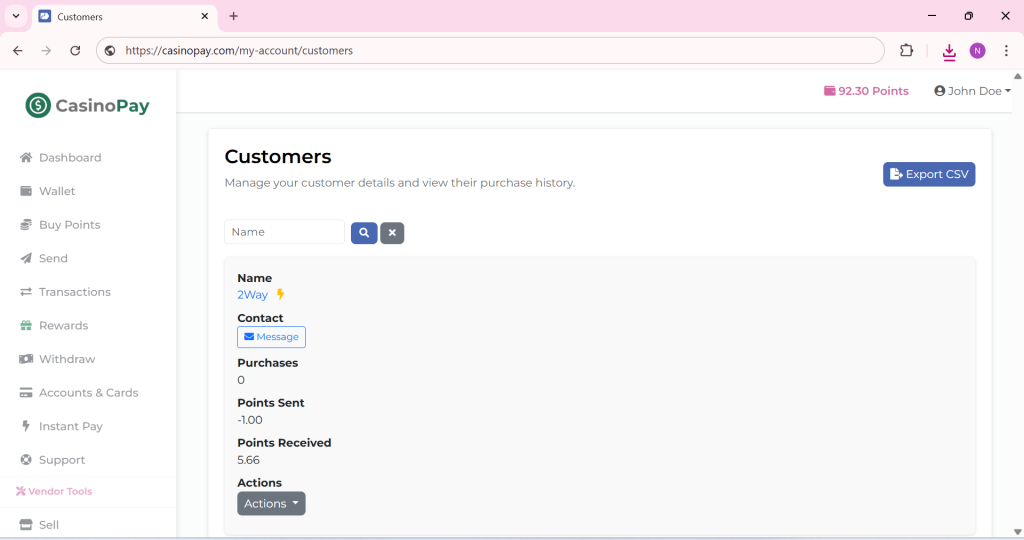
Task: Open the tab search dropdown arrow
Action: tap(16, 16)
